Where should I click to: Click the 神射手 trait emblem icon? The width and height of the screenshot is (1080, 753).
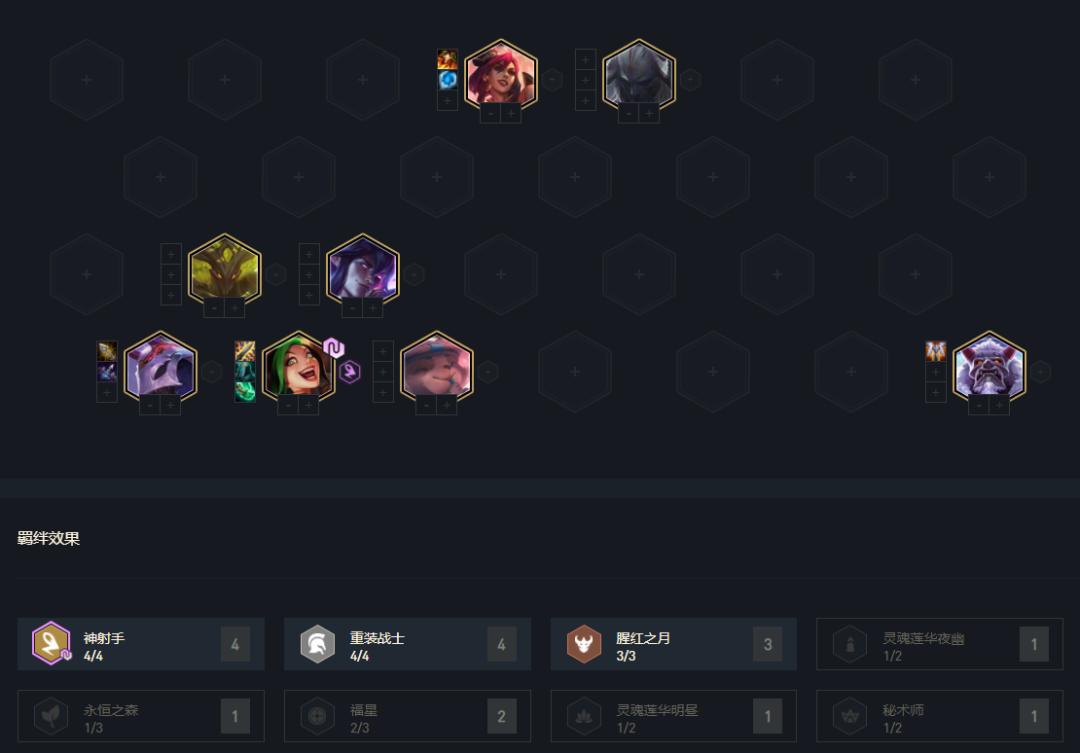click(51, 643)
